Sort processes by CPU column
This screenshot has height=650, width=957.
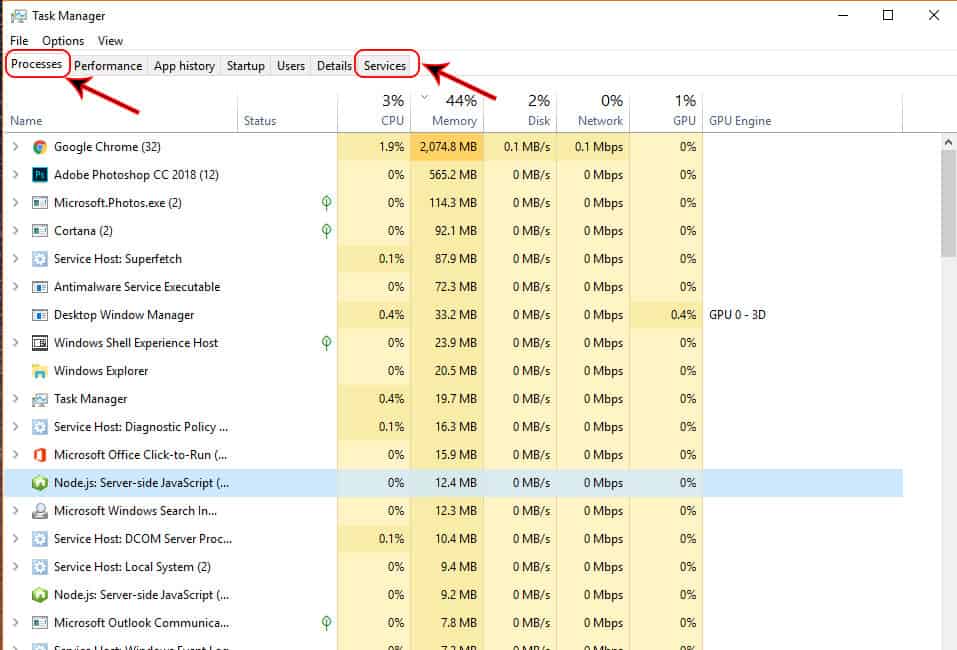(374, 112)
